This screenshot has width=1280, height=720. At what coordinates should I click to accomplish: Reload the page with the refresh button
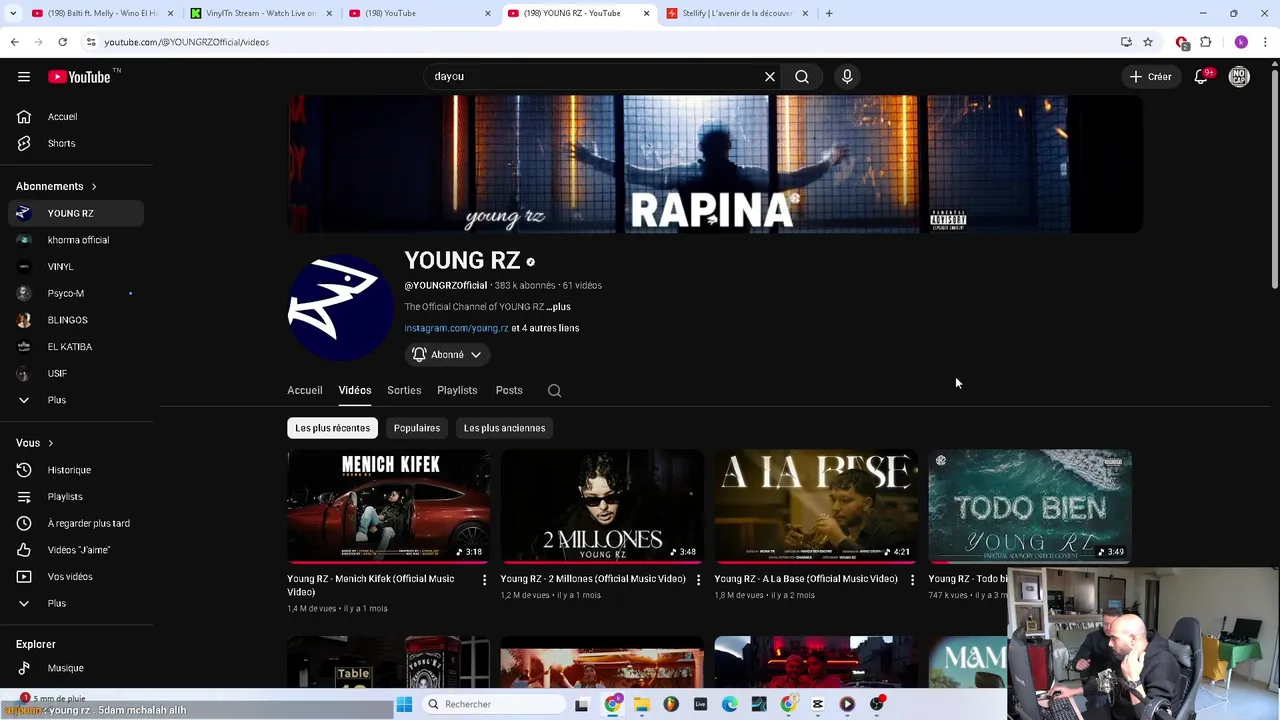coord(62,42)
